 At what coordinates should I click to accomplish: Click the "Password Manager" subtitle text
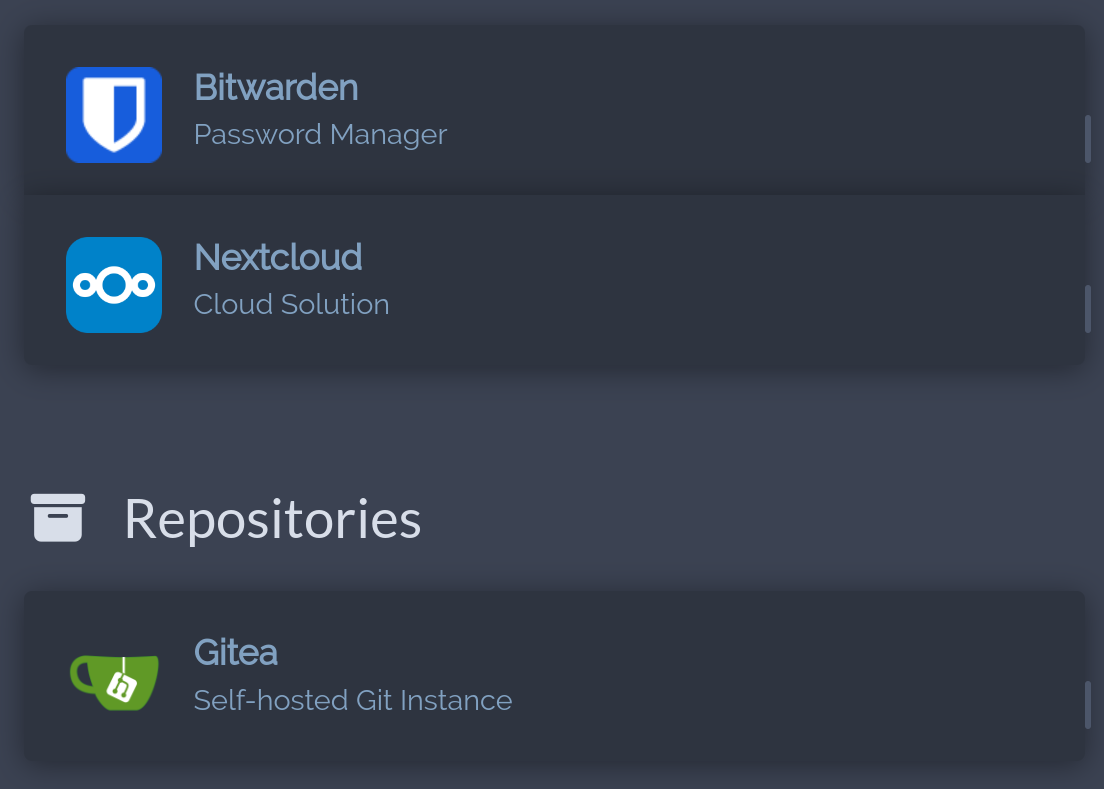point(320,135)
